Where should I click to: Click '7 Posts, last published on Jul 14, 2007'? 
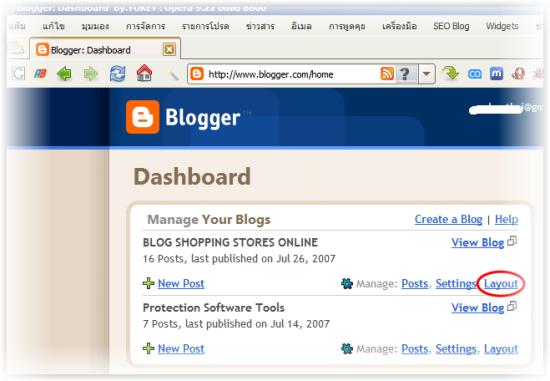[236, 324]
